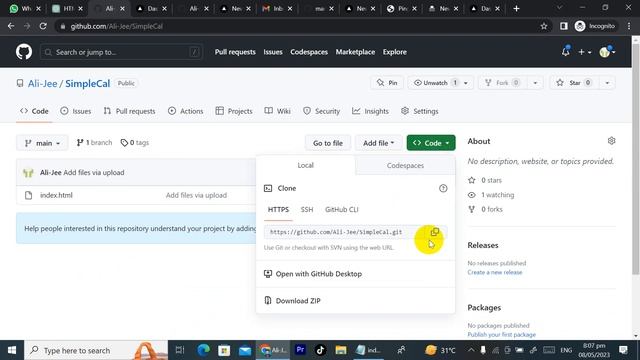Open Chrome's three-dot menu

coord(629,26)
